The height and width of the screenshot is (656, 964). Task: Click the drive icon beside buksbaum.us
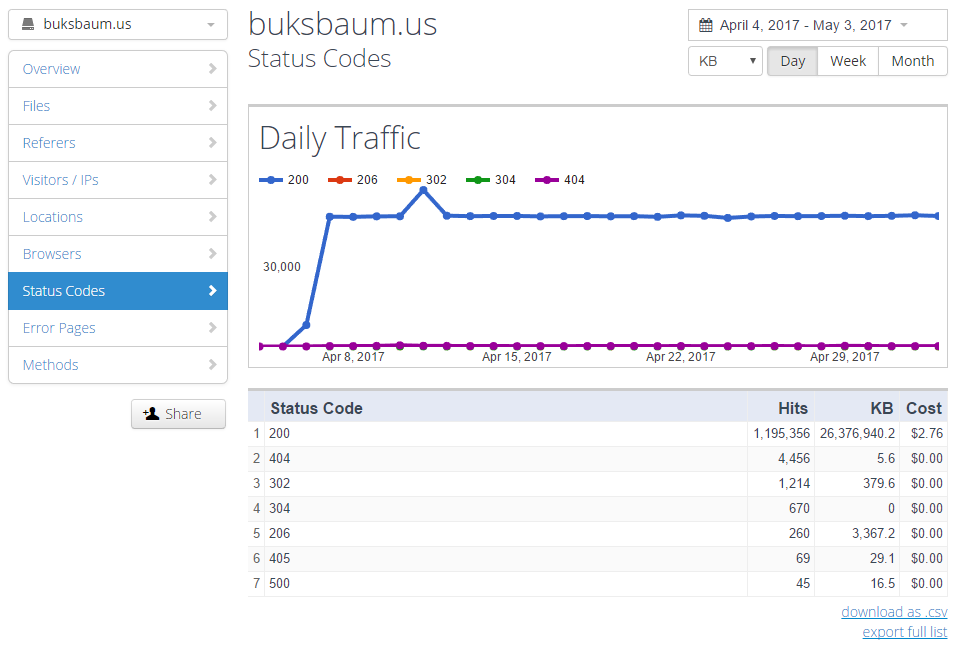click(x=28, y=24)
